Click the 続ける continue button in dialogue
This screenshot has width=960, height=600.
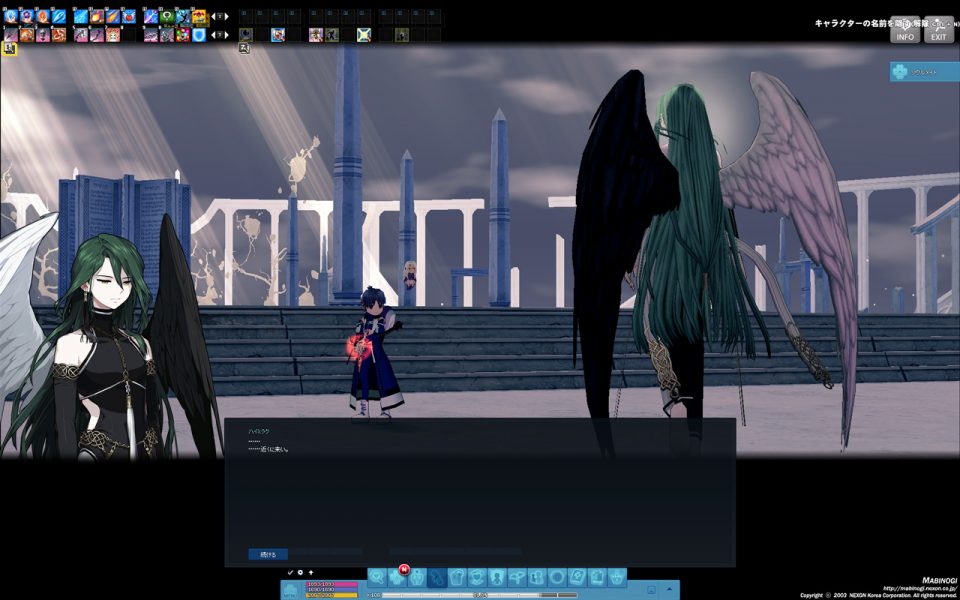pyautogui.click(x=267, y=554)
